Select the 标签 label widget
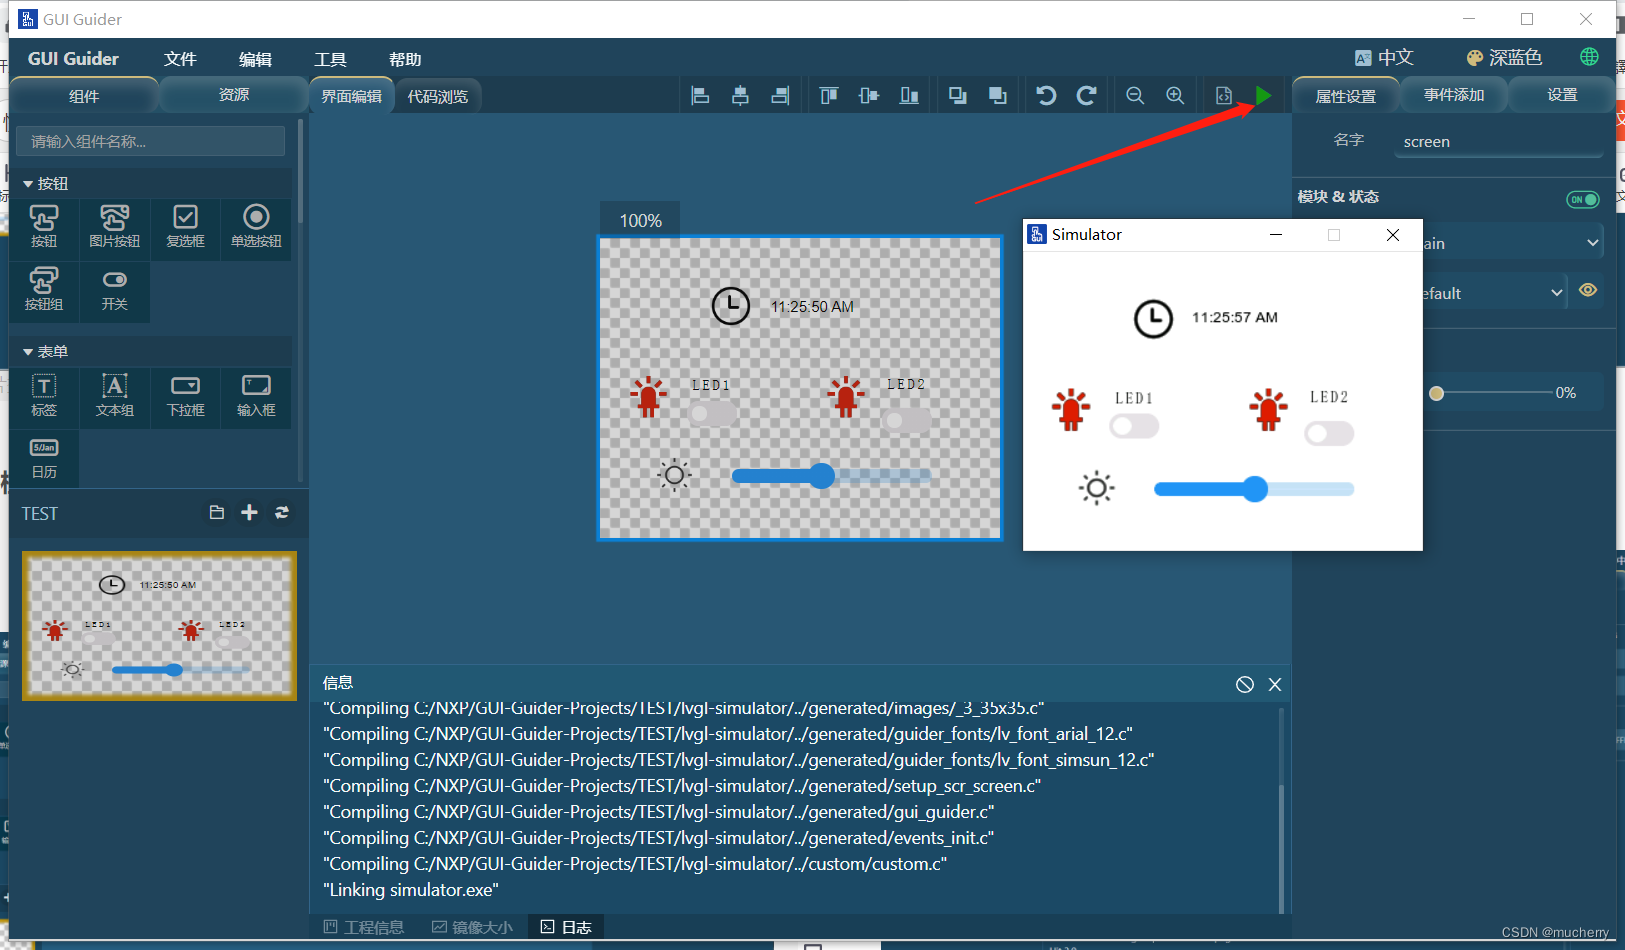 point(44,396)
